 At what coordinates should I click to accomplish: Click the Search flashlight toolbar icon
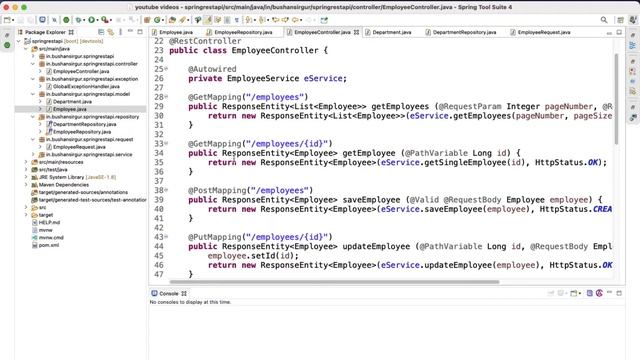tap(182, 20)
